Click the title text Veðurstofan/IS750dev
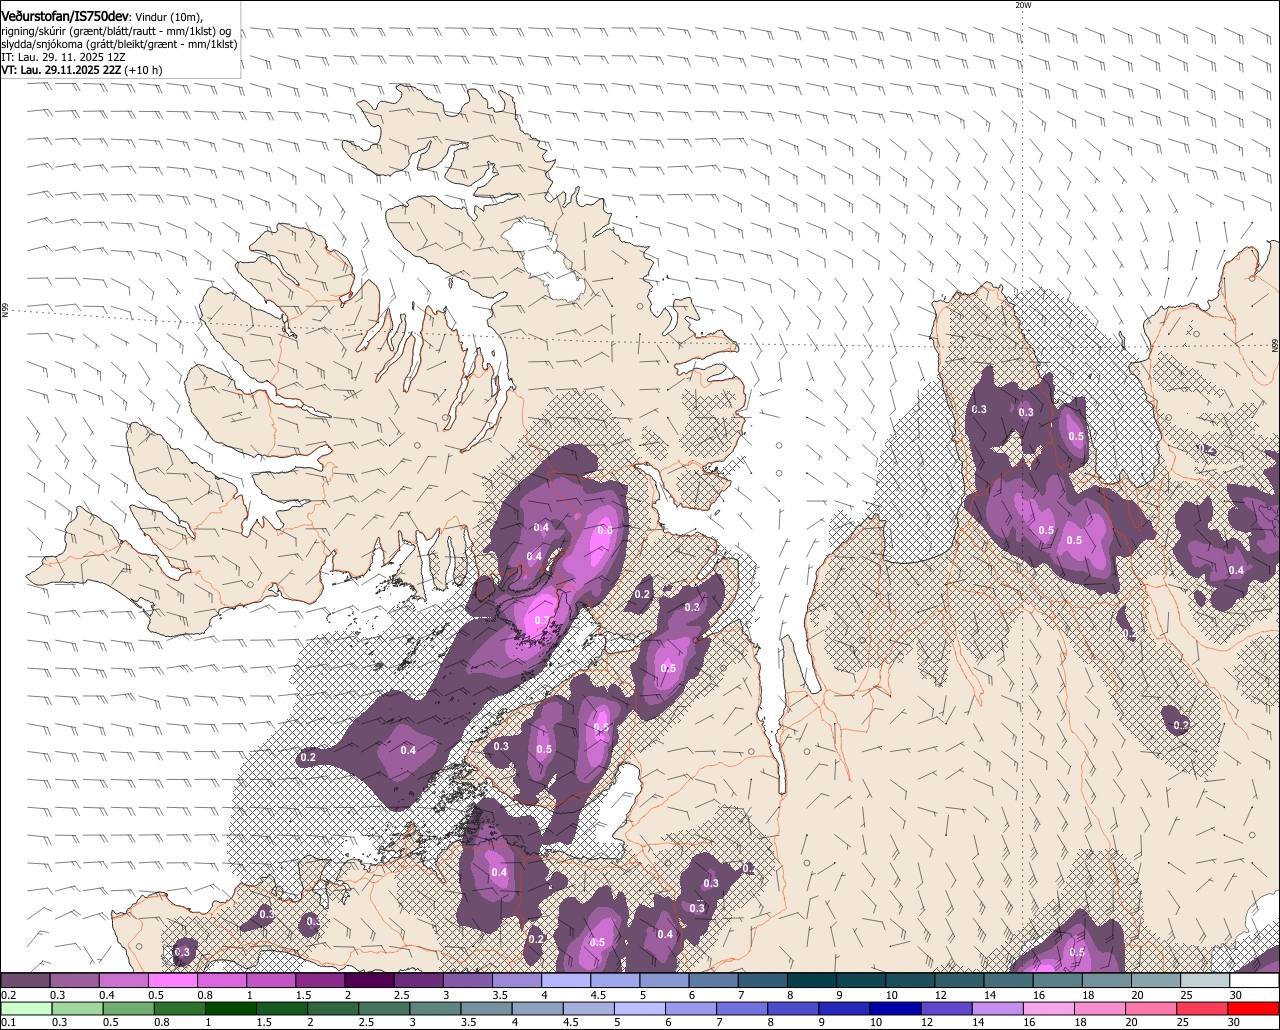 pos(65,17)
